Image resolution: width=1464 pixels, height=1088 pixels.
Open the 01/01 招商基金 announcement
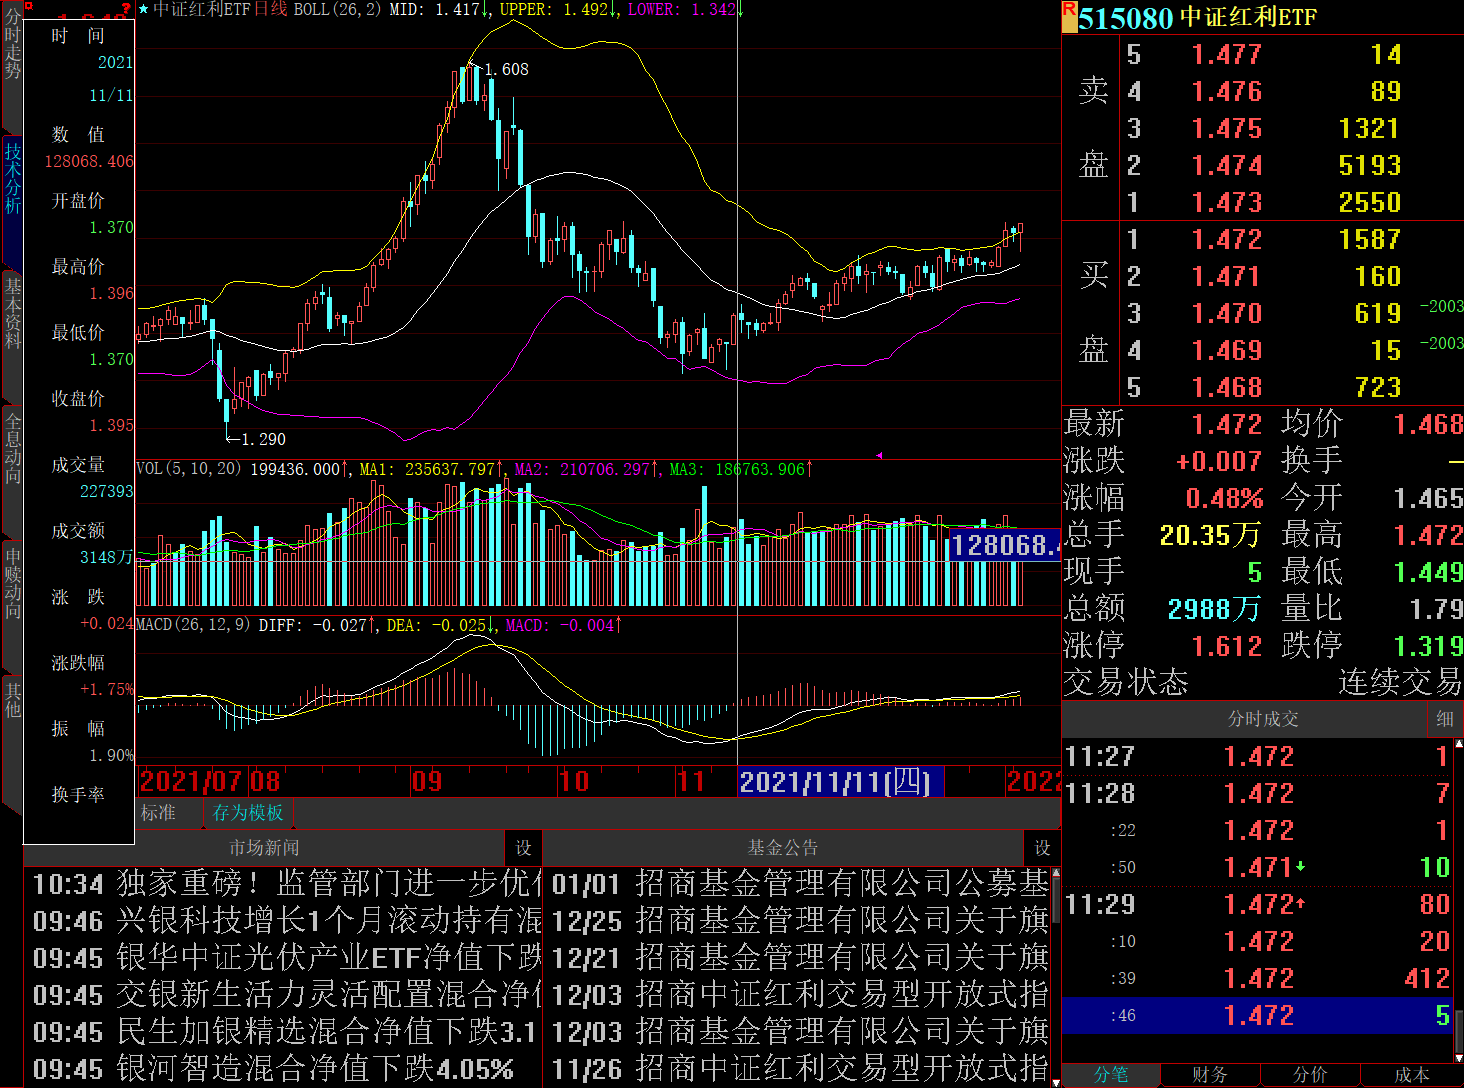(x=798, y=884)
